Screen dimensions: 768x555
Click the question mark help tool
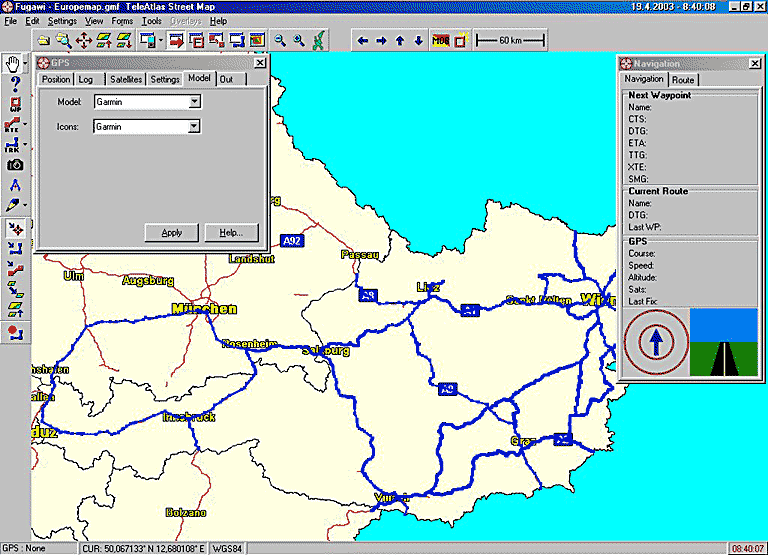point(14,84)
